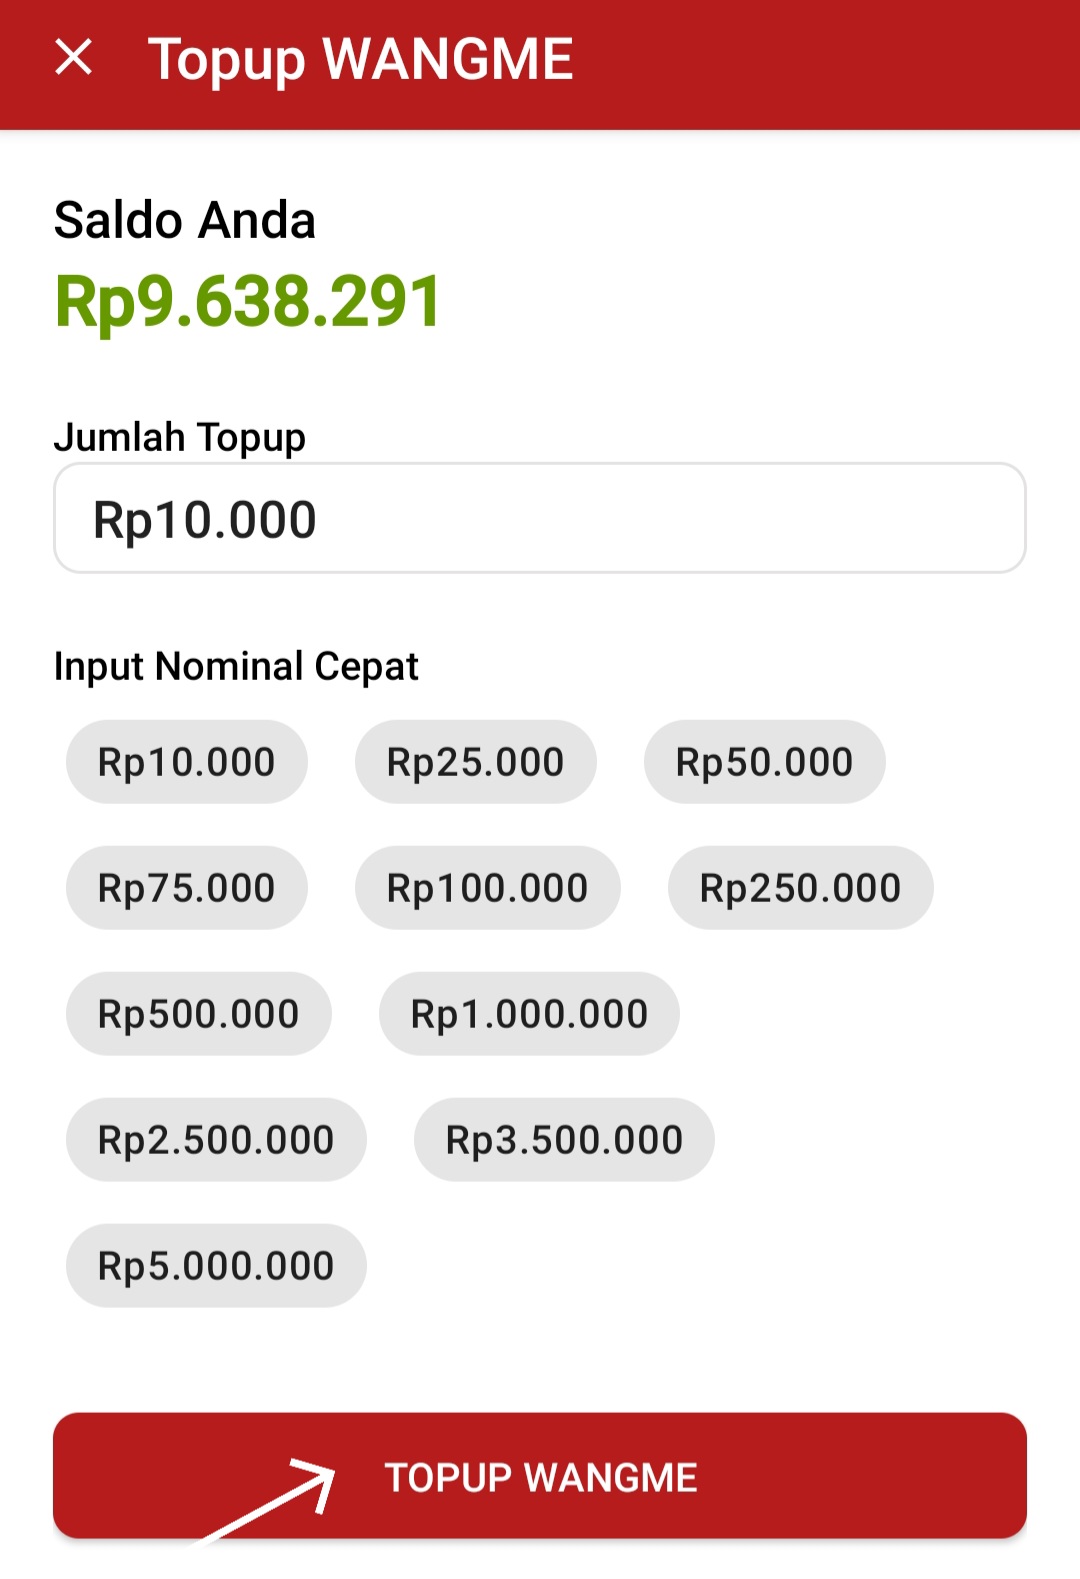Pick the Rp1.000.000 quick amount
This screenshot has height=1579, width=1080.
tap(529, 1014)
